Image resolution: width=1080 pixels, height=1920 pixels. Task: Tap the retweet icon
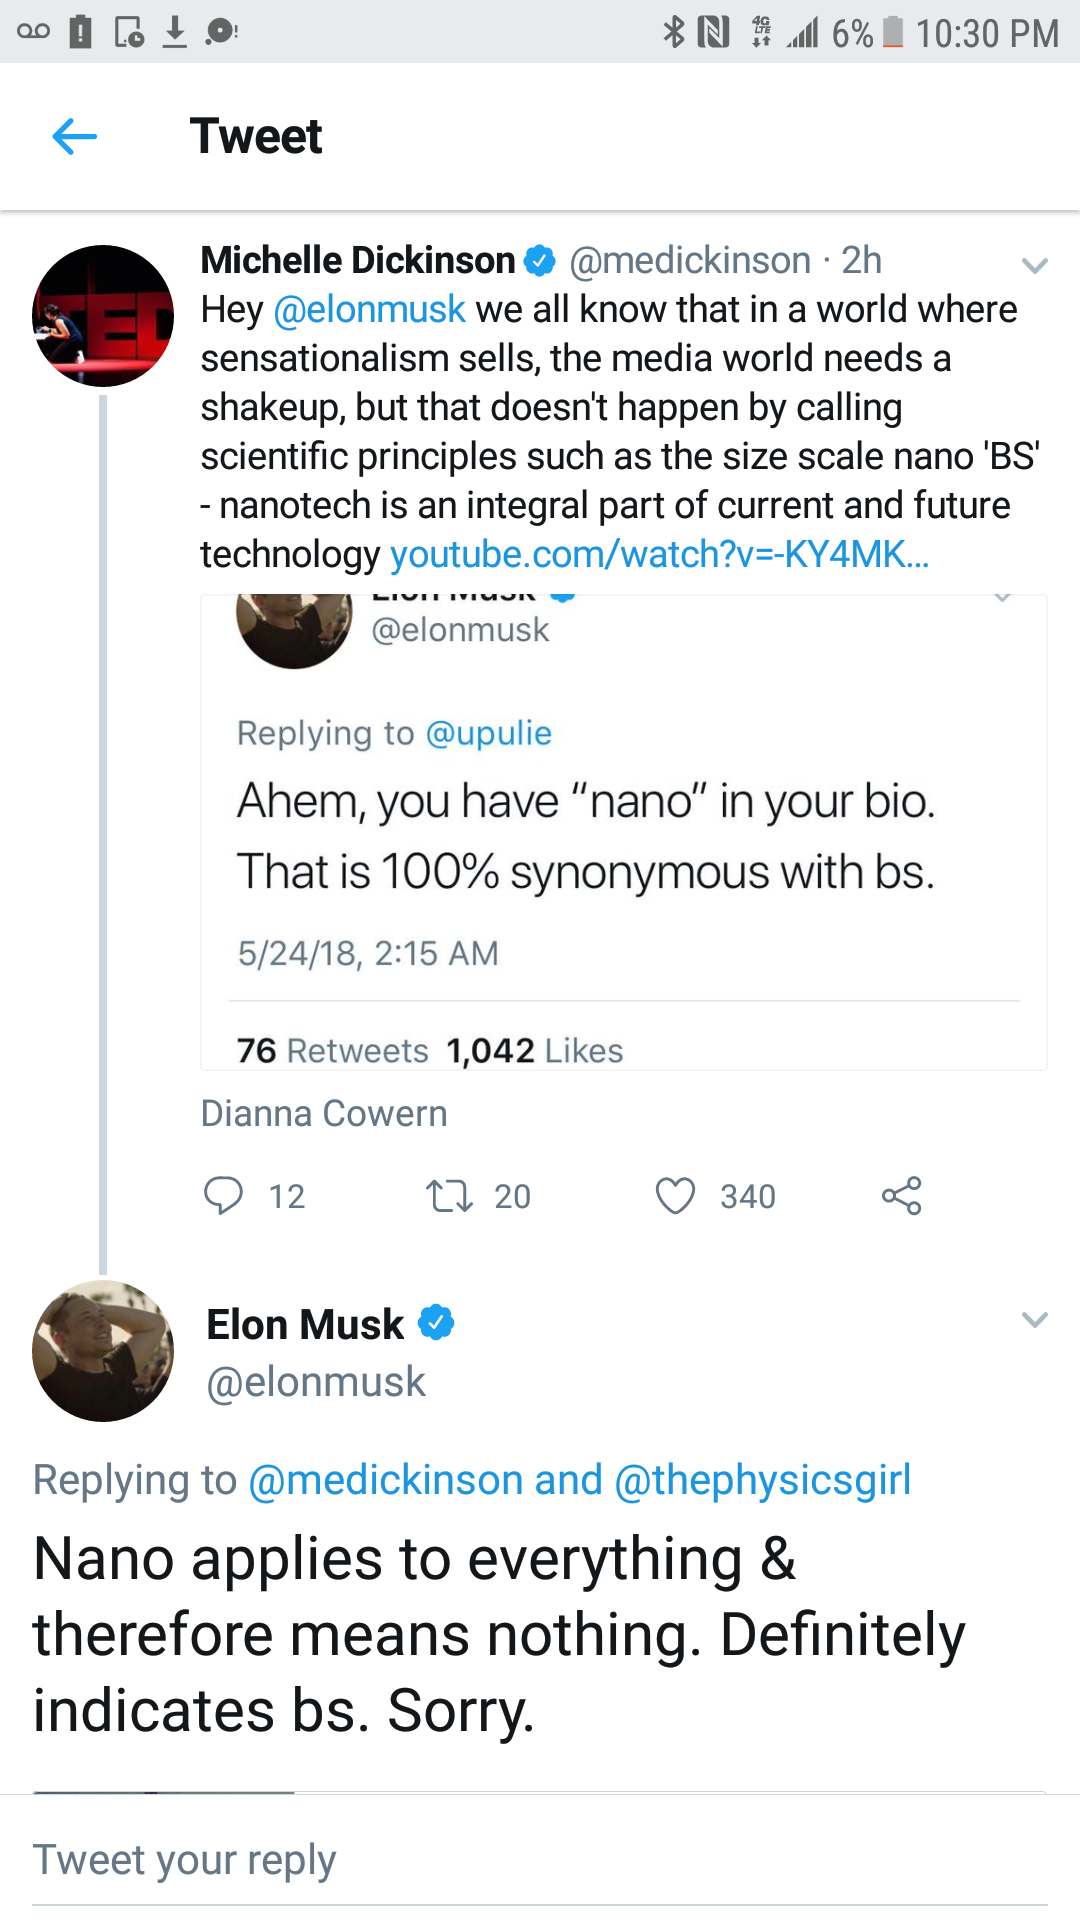pos(449,1195)
